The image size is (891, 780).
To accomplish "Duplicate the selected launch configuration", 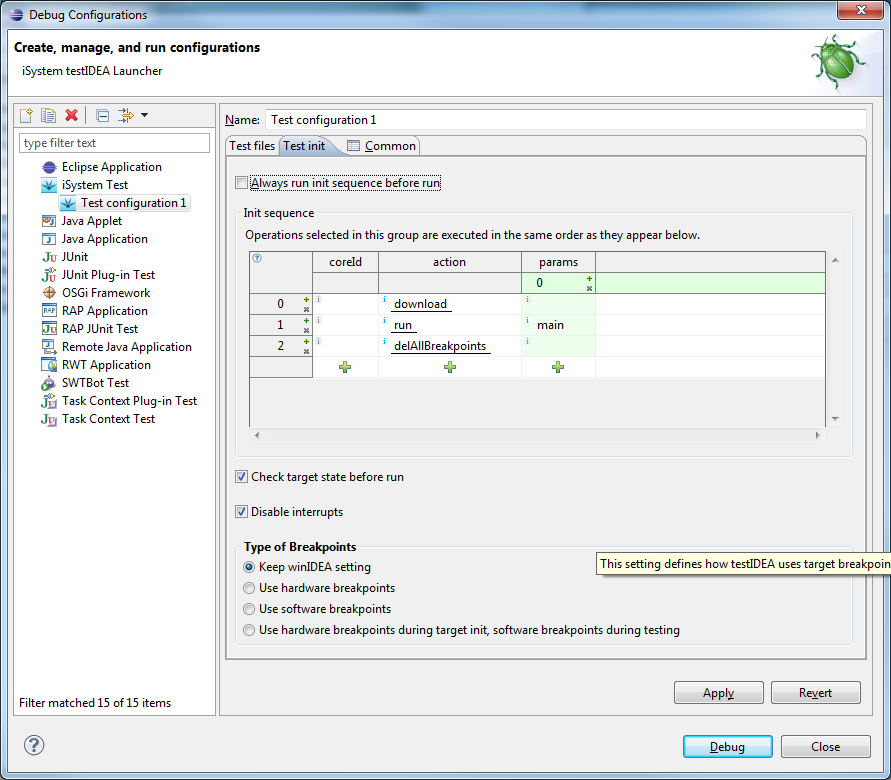I will (x=49, y=115).
